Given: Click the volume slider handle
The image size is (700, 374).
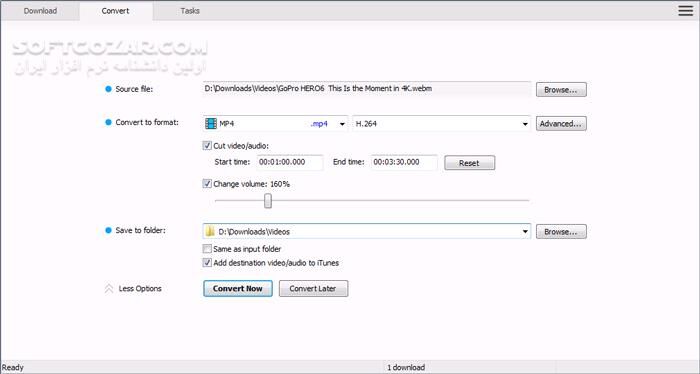Looking at the screenshot, I should (x=268, y=201).
